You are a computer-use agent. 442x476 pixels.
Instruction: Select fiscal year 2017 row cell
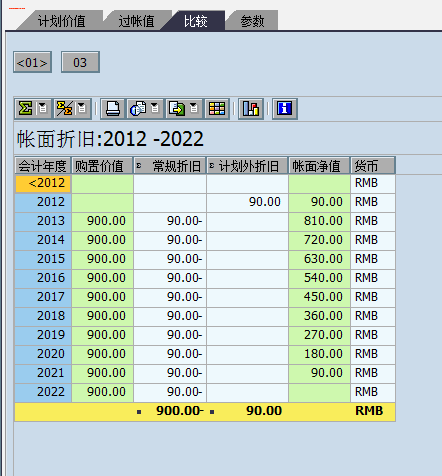click(43, 297)
